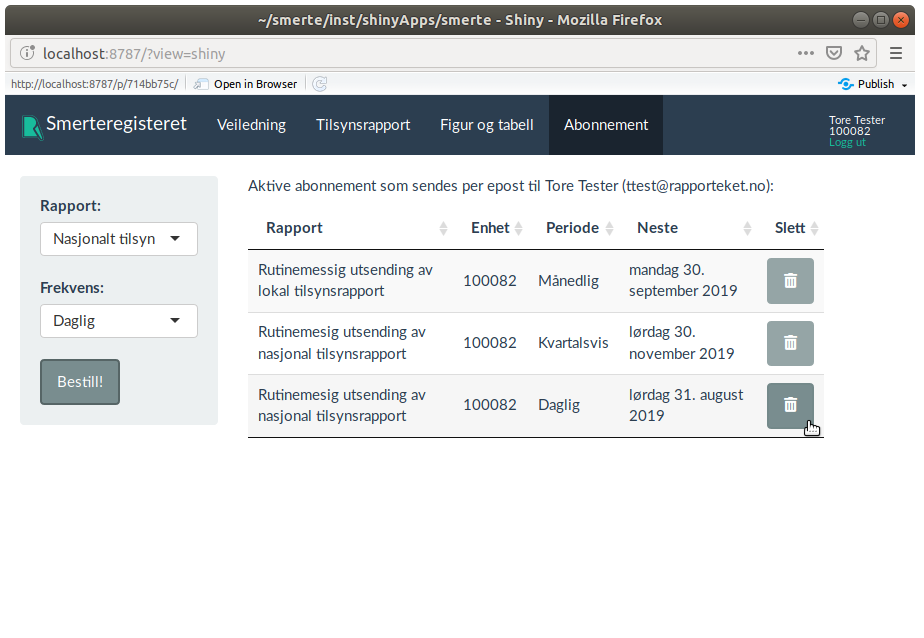924x638 pixels.
Task: Click Enhet 100082 in the Månedlig row
Action: tap(490, 281)
